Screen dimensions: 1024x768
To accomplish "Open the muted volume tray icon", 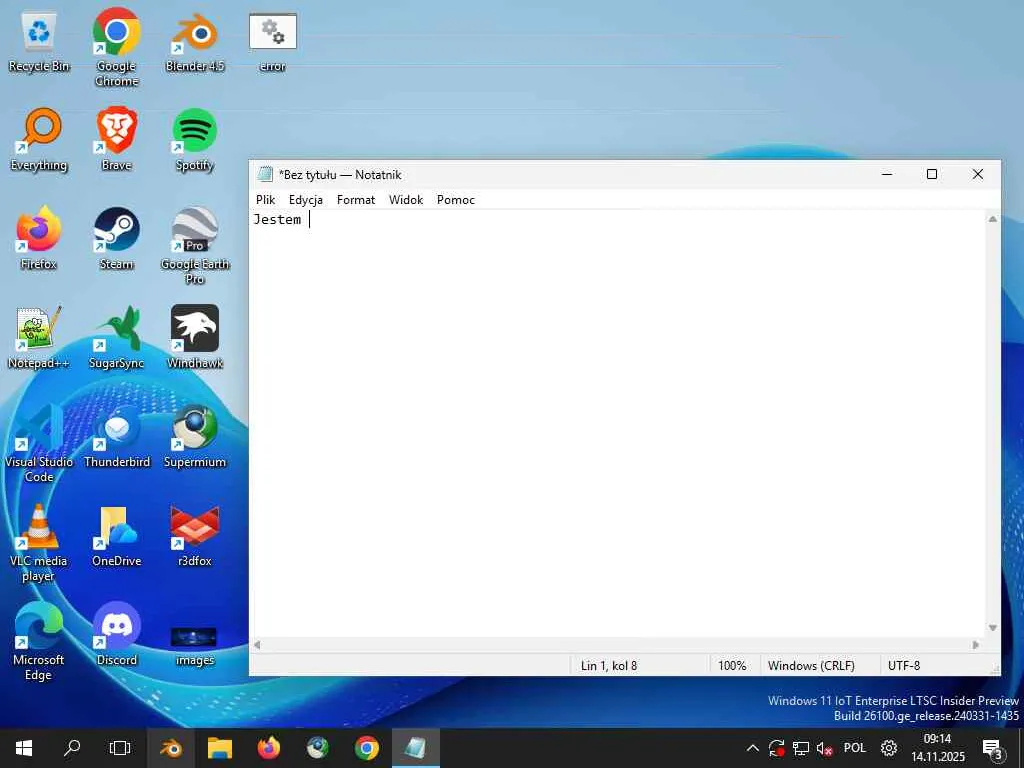I will pos(824,748).
